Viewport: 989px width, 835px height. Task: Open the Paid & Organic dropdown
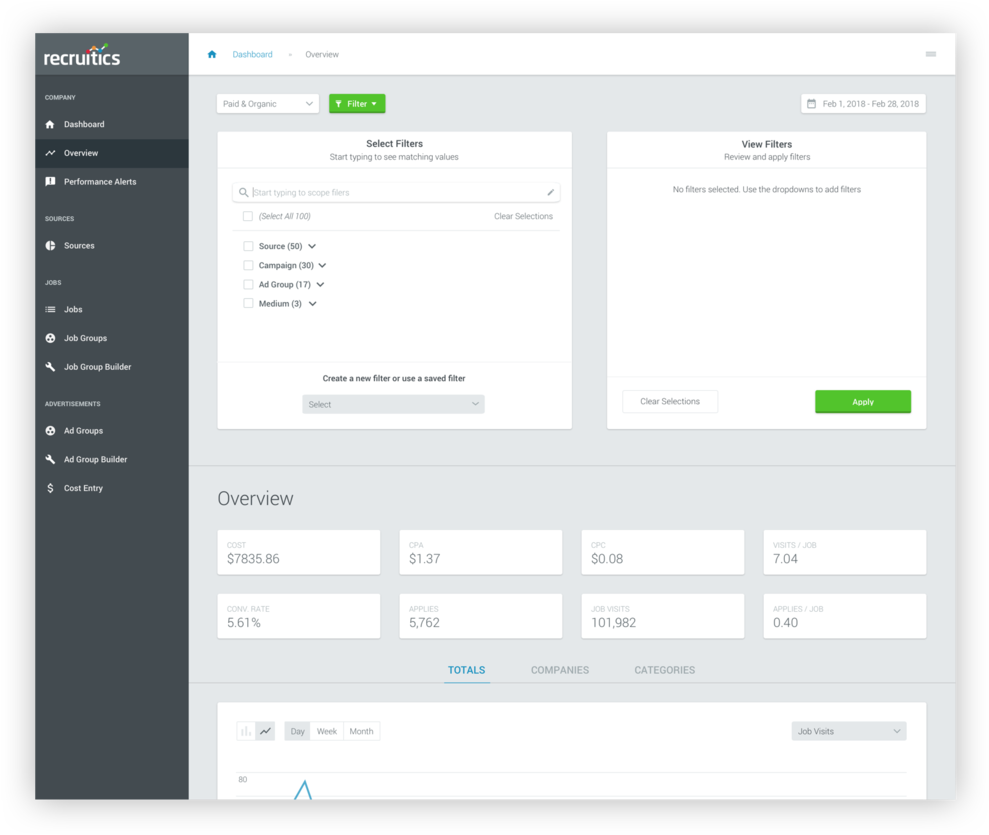pos(267,104)
